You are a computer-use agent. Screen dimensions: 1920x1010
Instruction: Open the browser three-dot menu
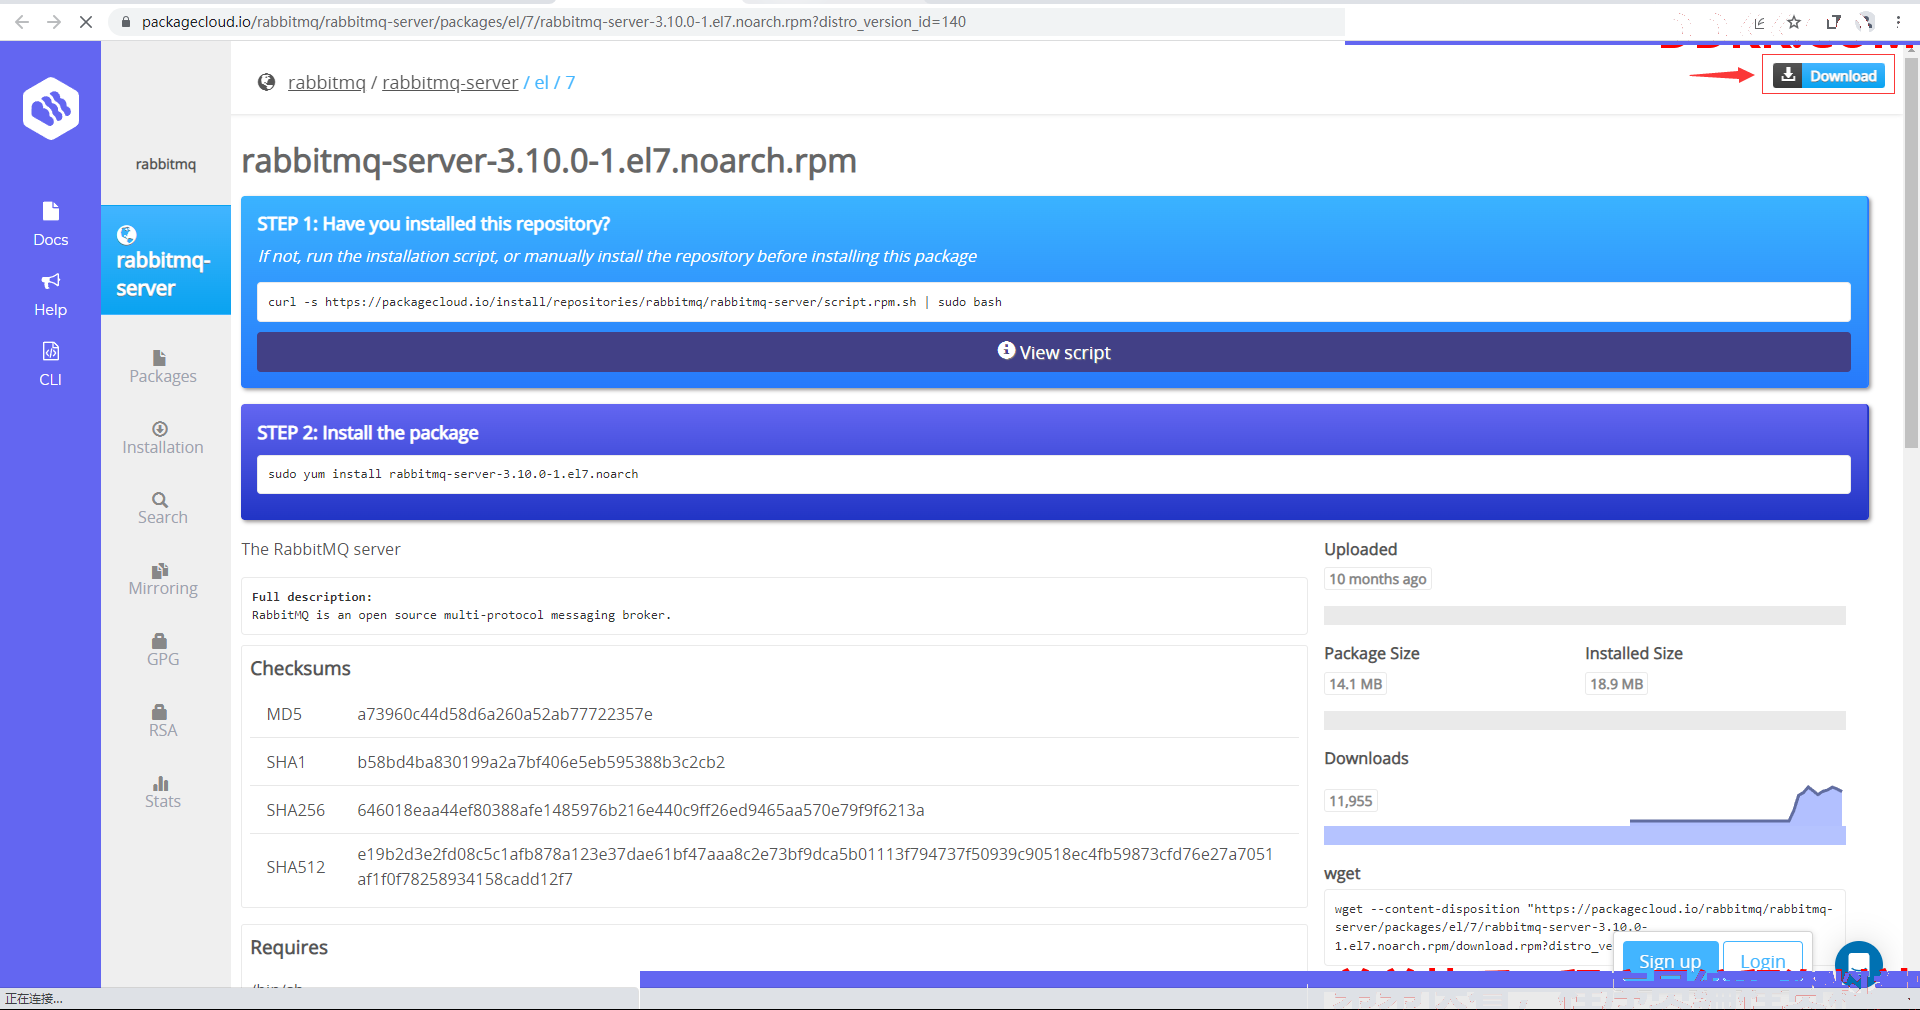click(1898, 22)
